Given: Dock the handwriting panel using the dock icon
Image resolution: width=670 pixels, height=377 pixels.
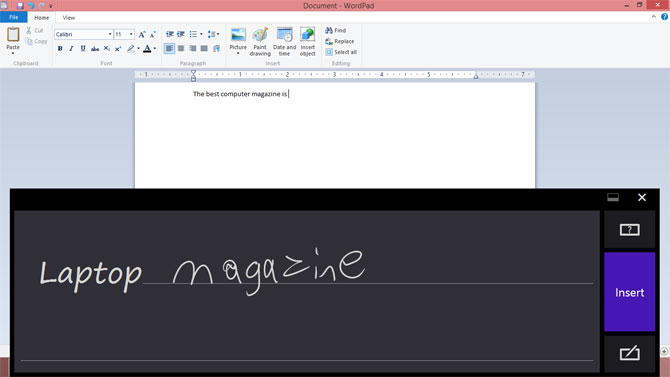Looking at the screenshot, I should [x=613, y=197].
